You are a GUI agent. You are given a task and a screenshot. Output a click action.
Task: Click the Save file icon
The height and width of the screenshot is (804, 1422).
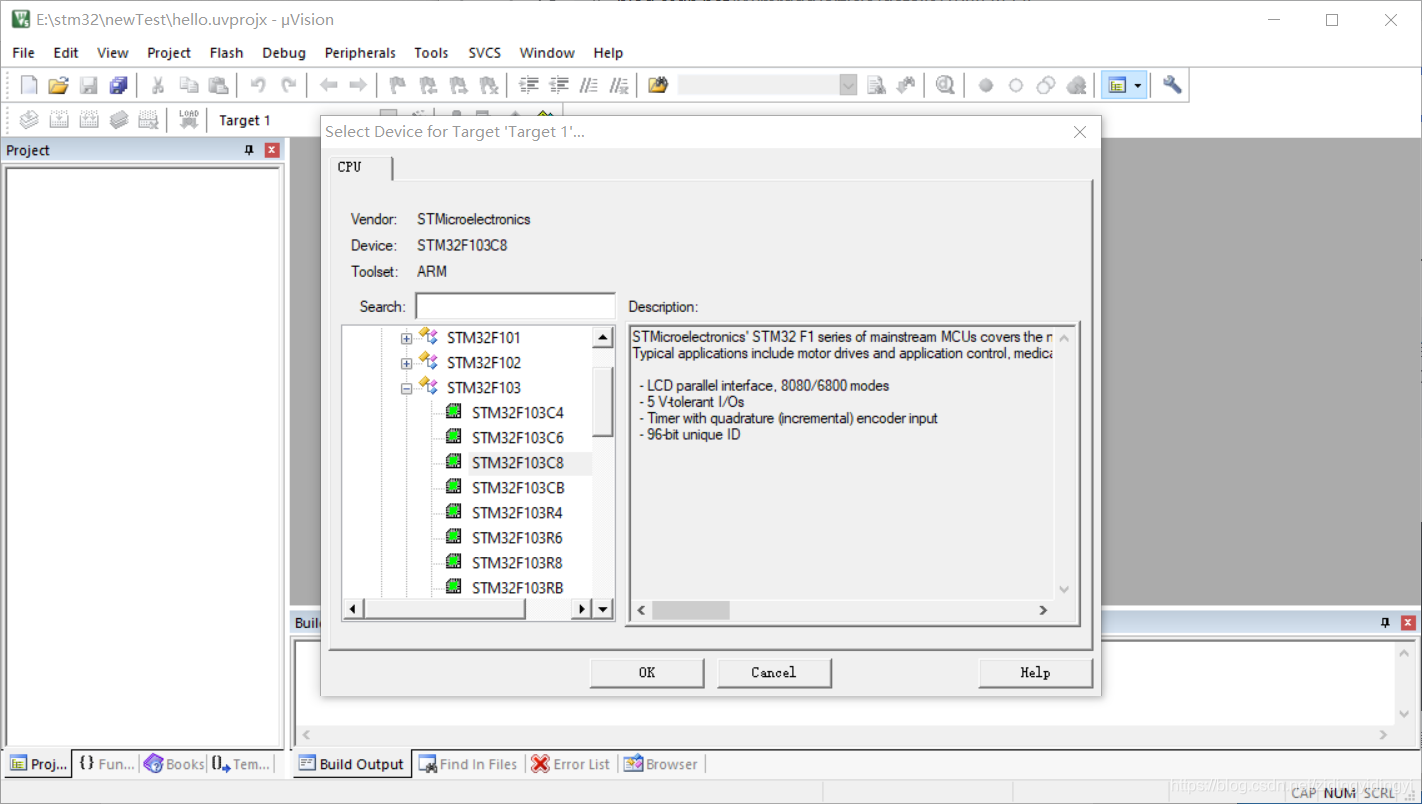tap(89, 85)
